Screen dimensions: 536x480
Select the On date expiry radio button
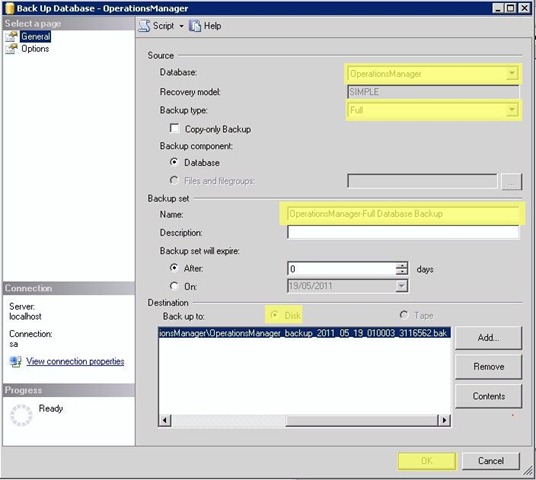pyautogui.click(x=174, y=286)
